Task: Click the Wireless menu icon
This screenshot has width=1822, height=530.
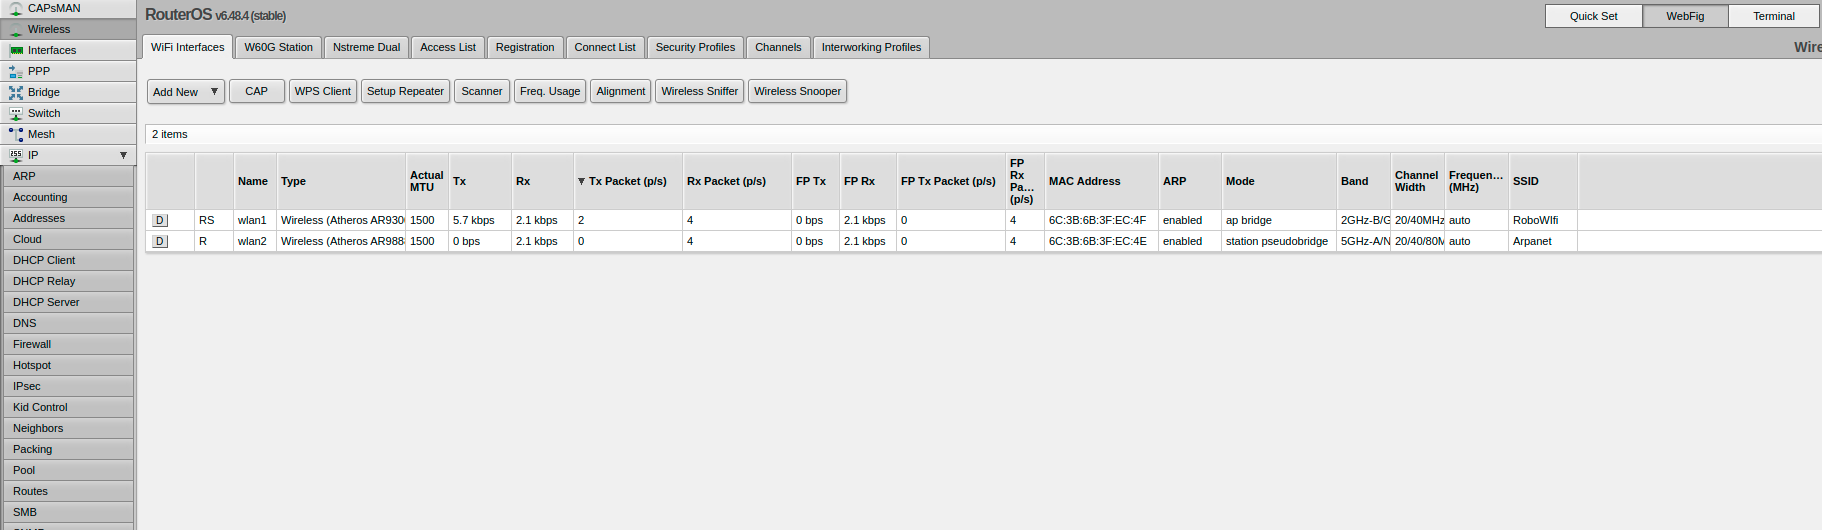Action: [16, 30]
